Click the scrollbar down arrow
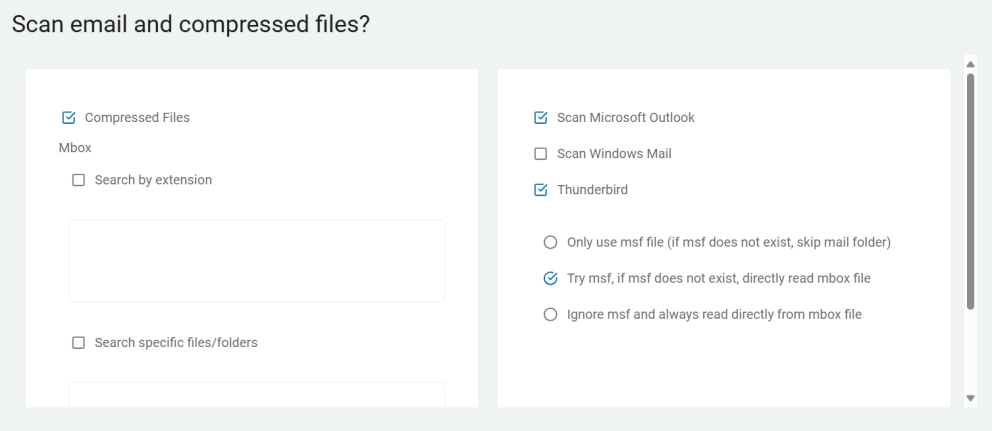This screenshot has height=431, width=992. tap(969, 398)
